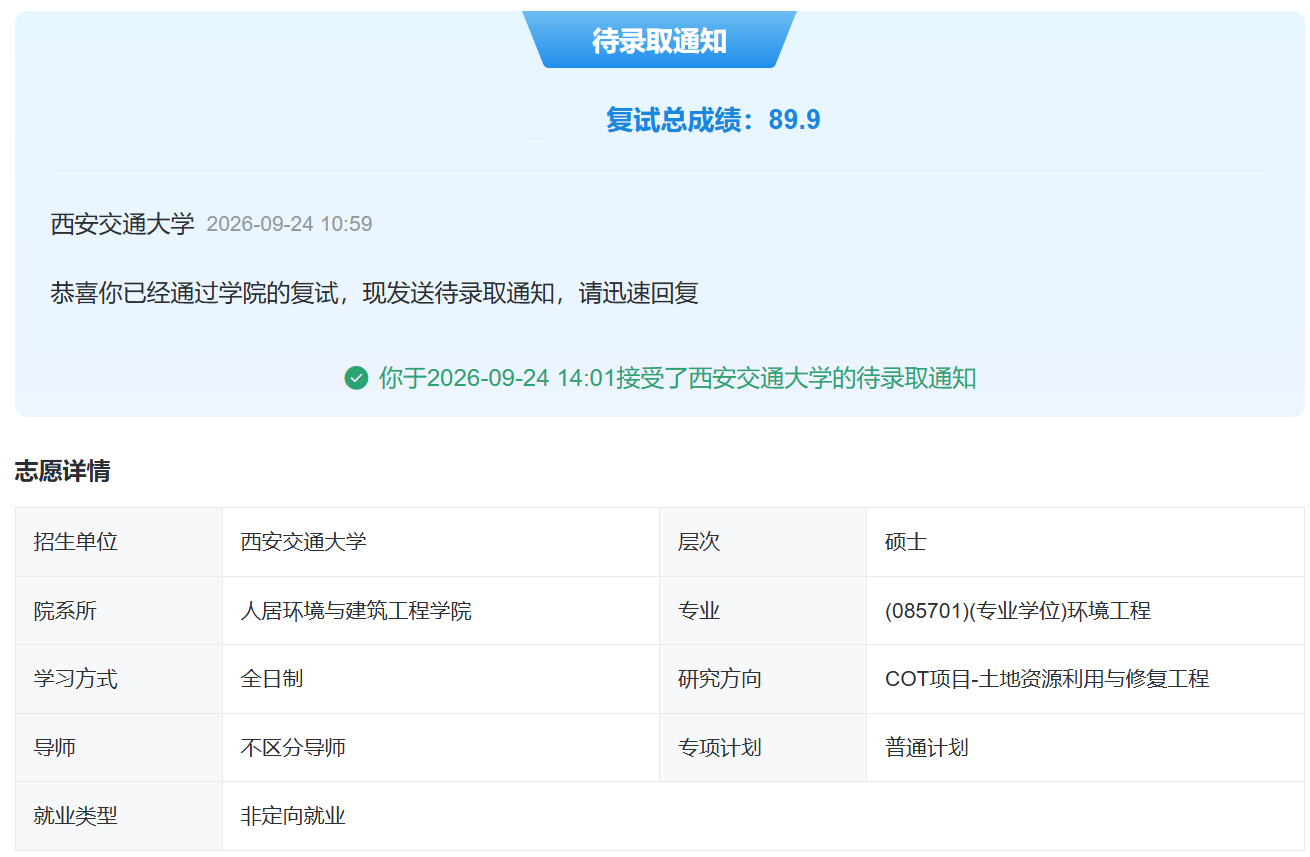Viewport: 1310px width, 857px height.
Task: Click the (085701)(专业学位)环境工程 value cell
Action: (x=1085, y=611)
